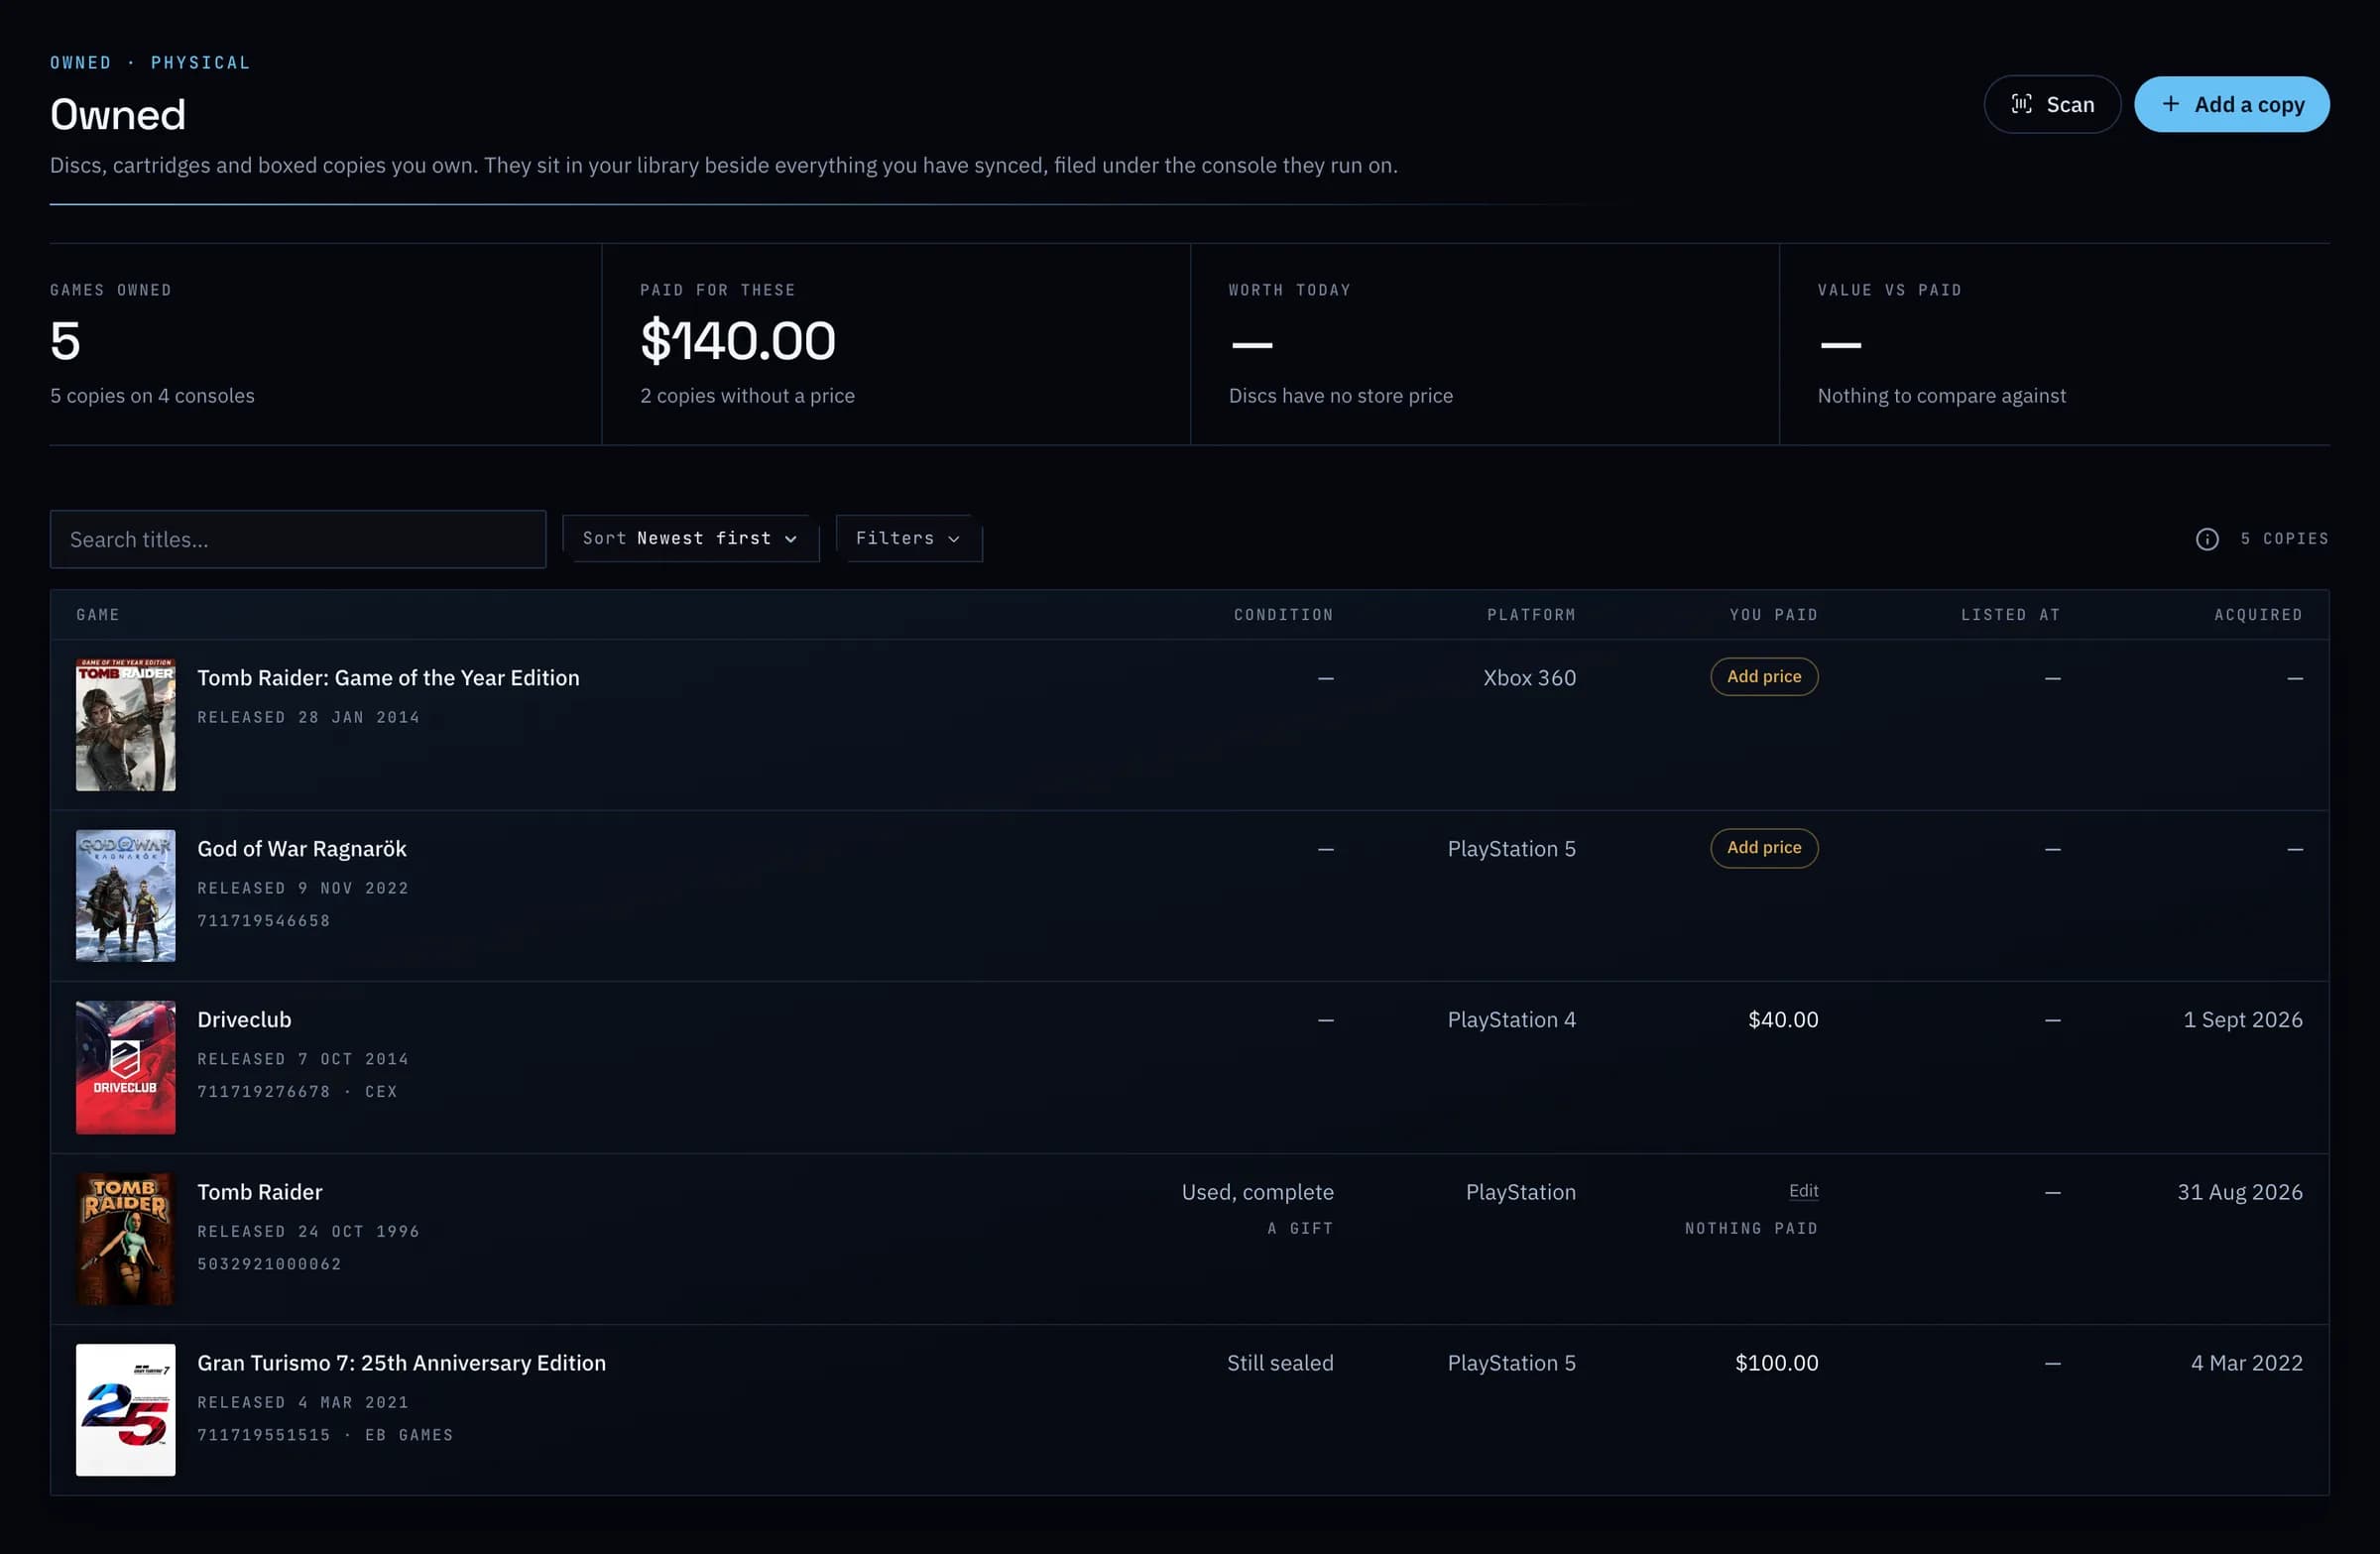
Task: Click the Add a copy button
Action: [2231, 104]
